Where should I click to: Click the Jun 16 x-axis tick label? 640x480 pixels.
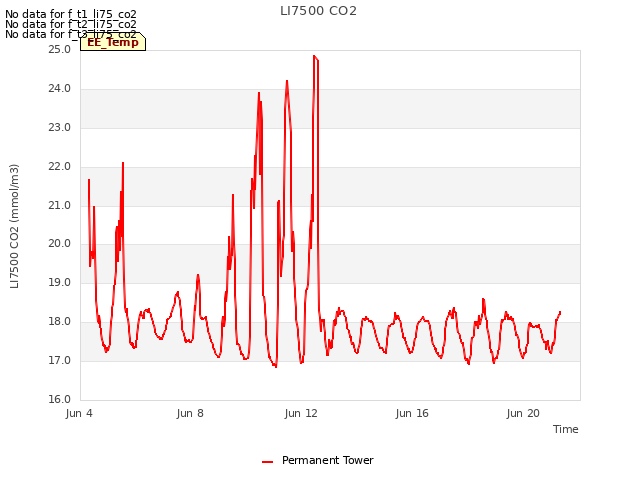tap(412, 413)
